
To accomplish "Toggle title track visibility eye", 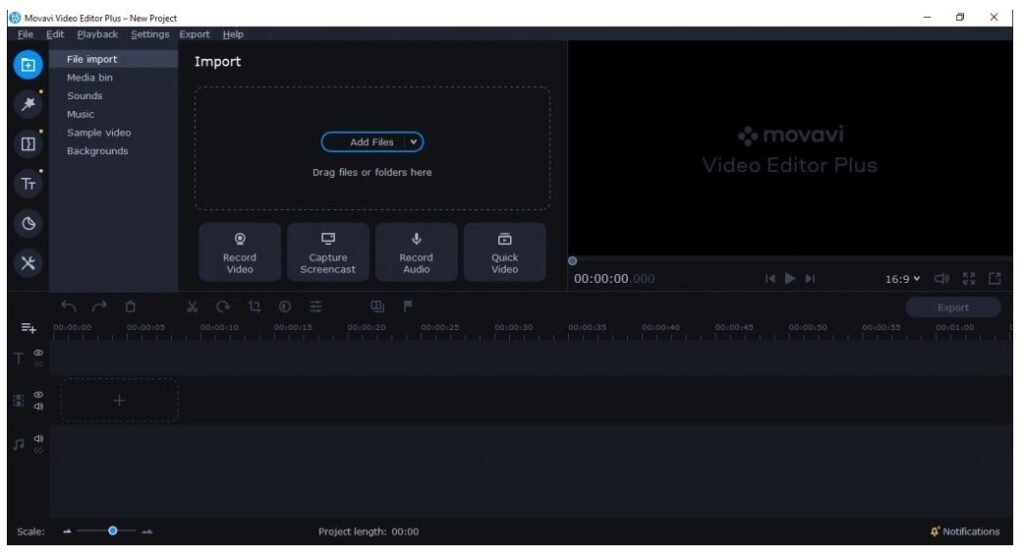I will pos(39,353).
